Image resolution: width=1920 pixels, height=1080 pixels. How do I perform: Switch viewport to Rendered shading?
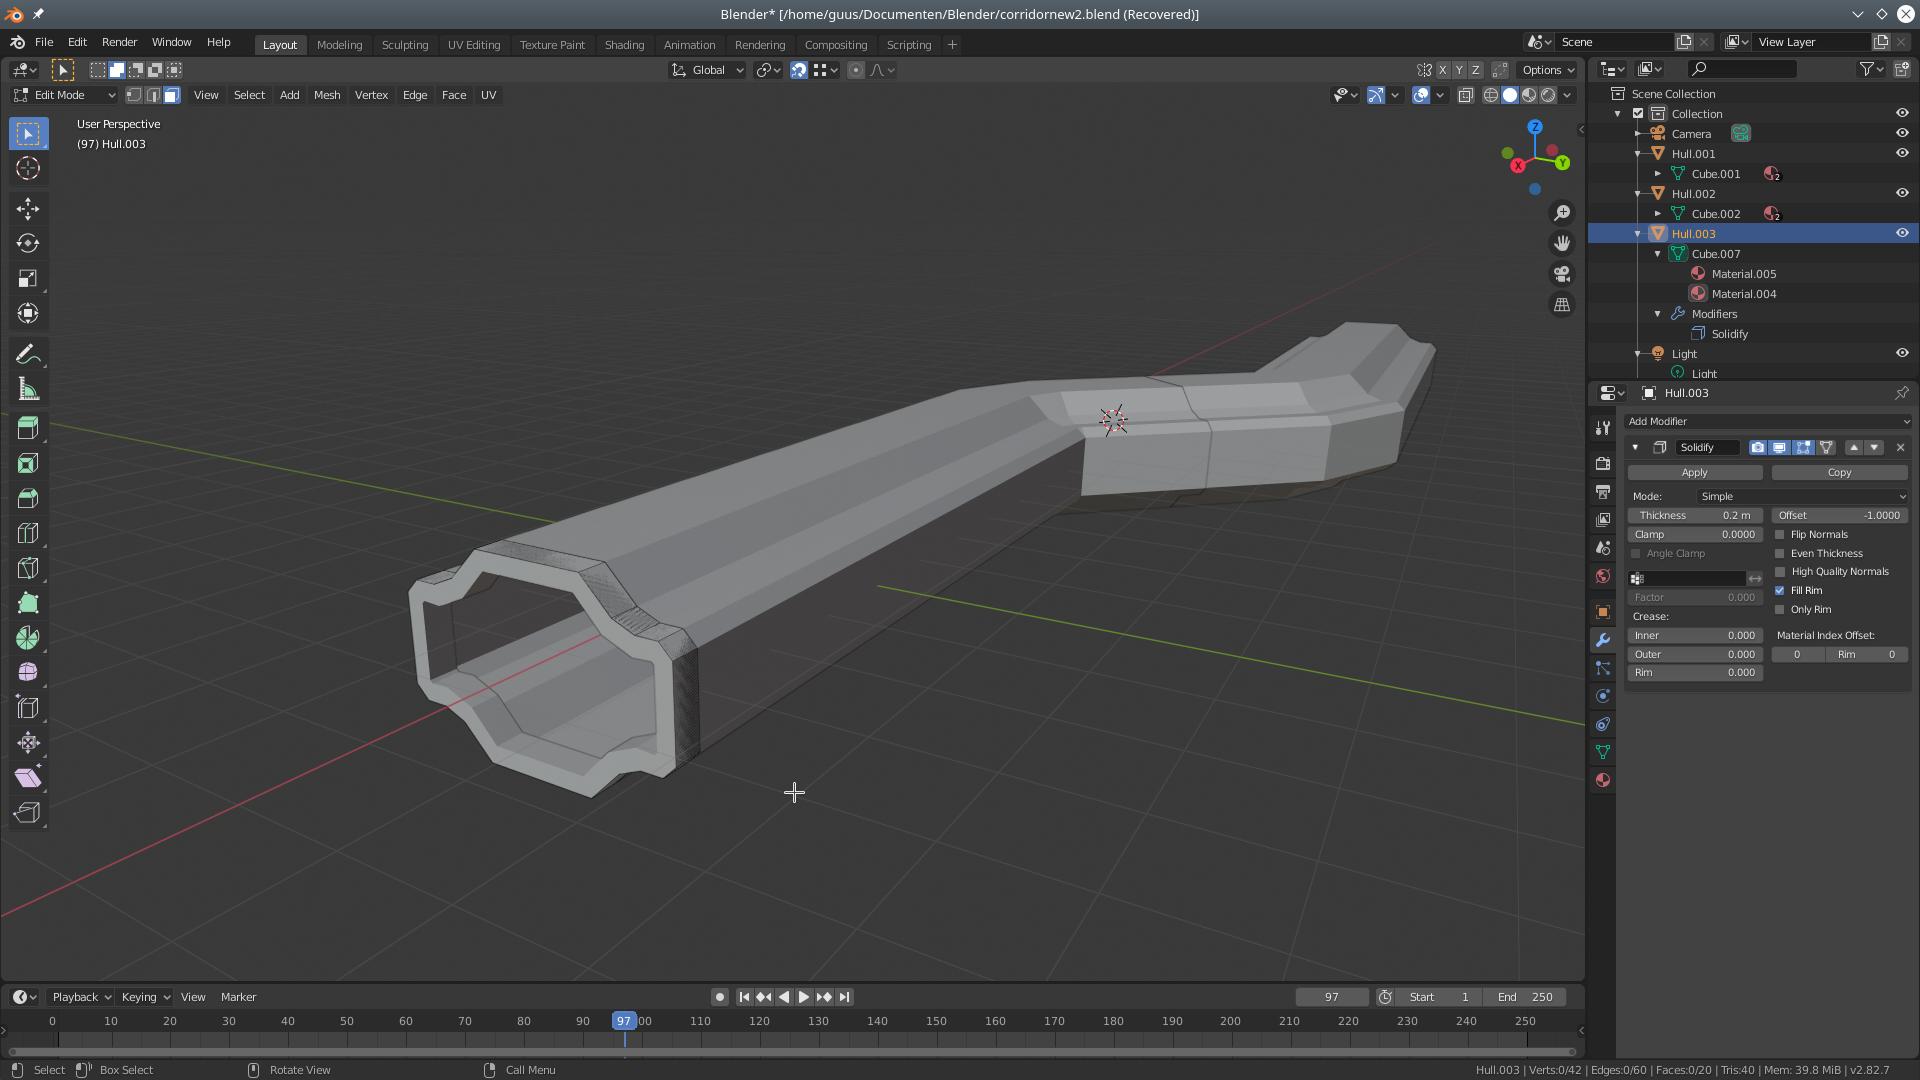tap(1548, 95)
